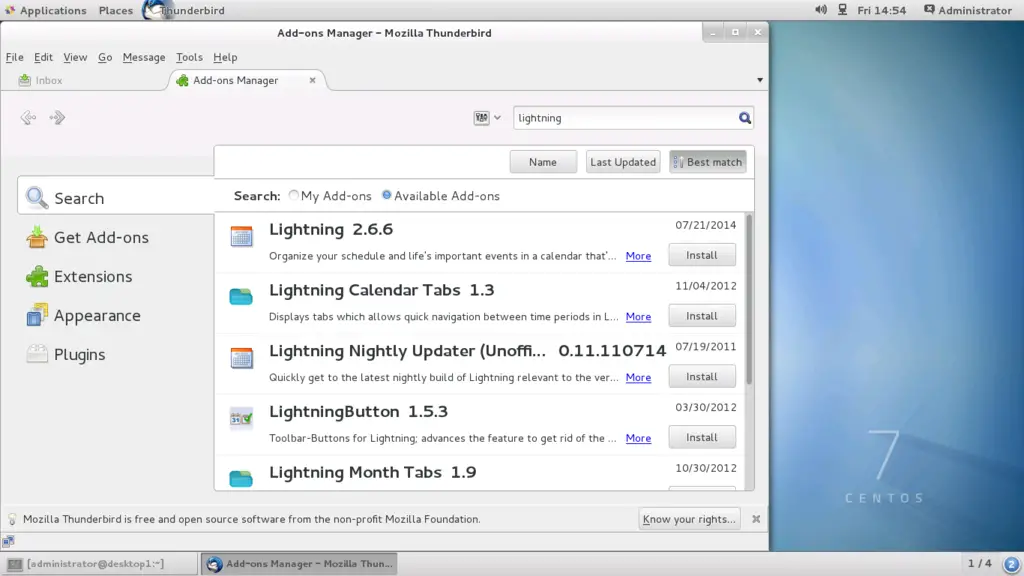The height and width of the screenshot is (576, 1024).
Task: Click the forward navigation arrow icon
Action: (57, 118)
